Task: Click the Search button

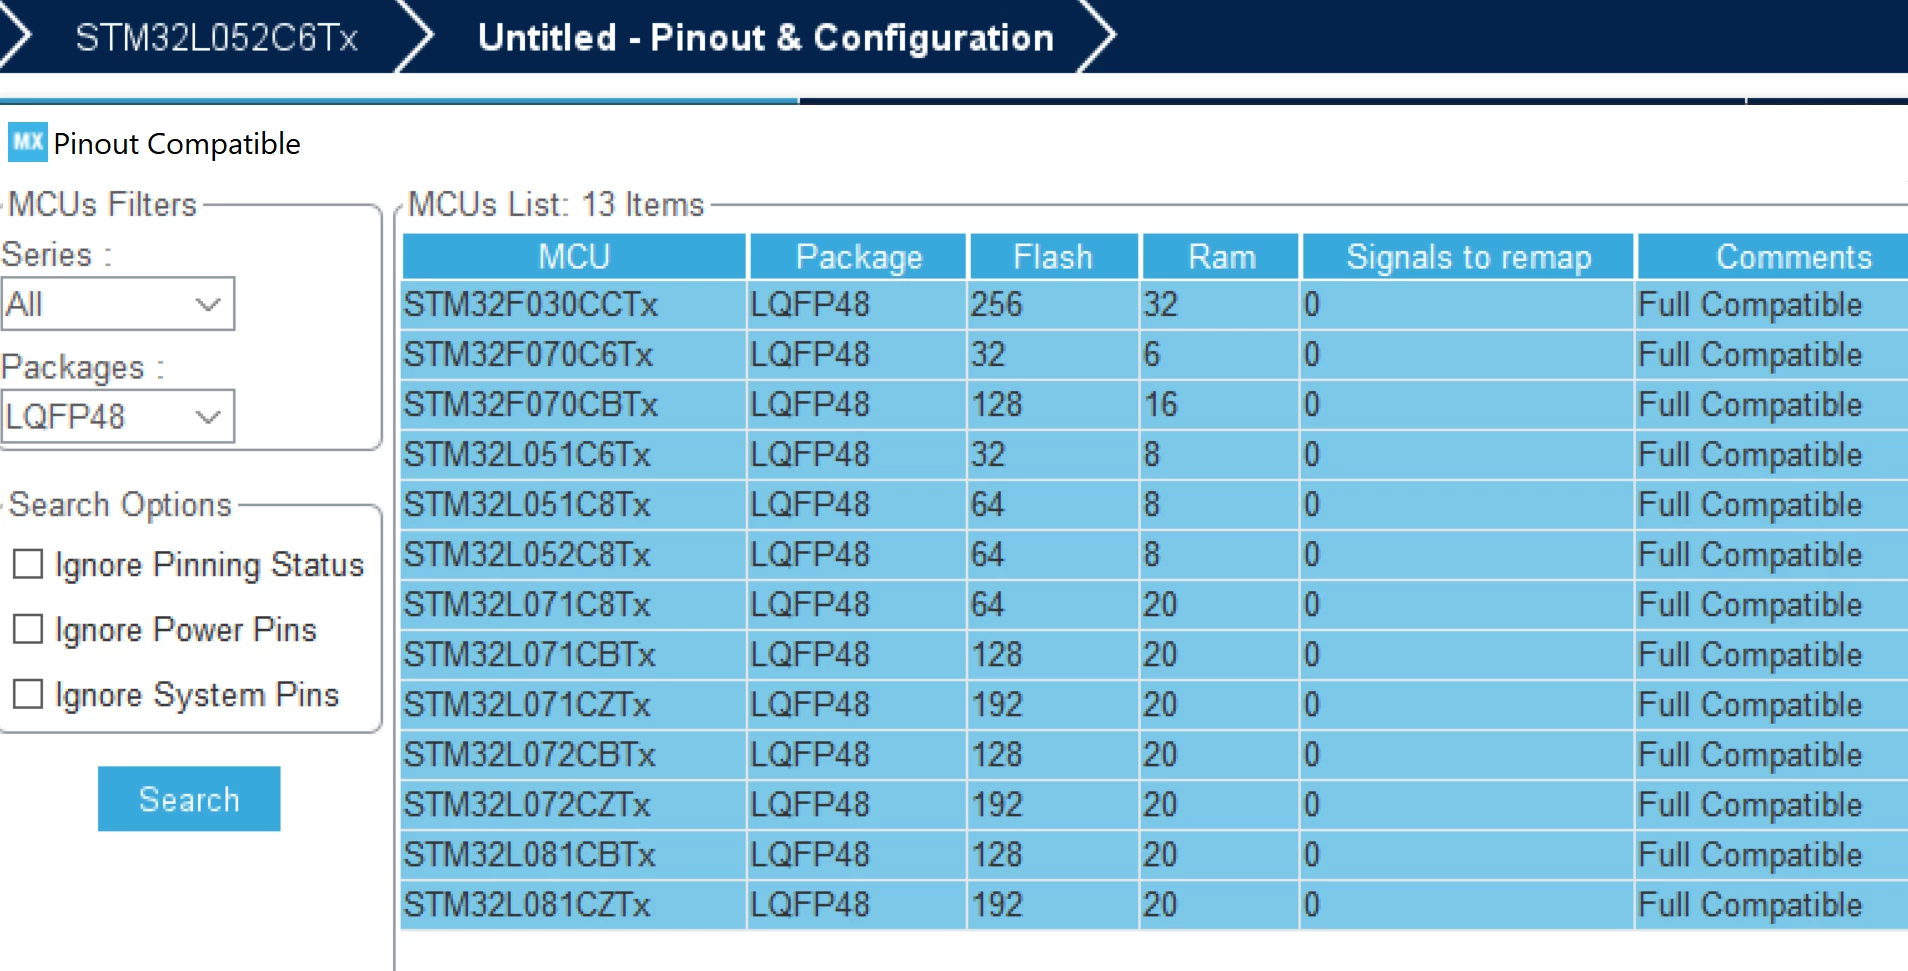Action: 189,799
